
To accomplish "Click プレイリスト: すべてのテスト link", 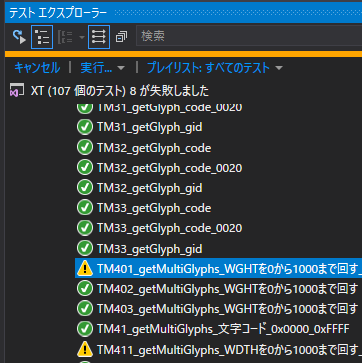I will pyautogui.click(x=208, y=68).
